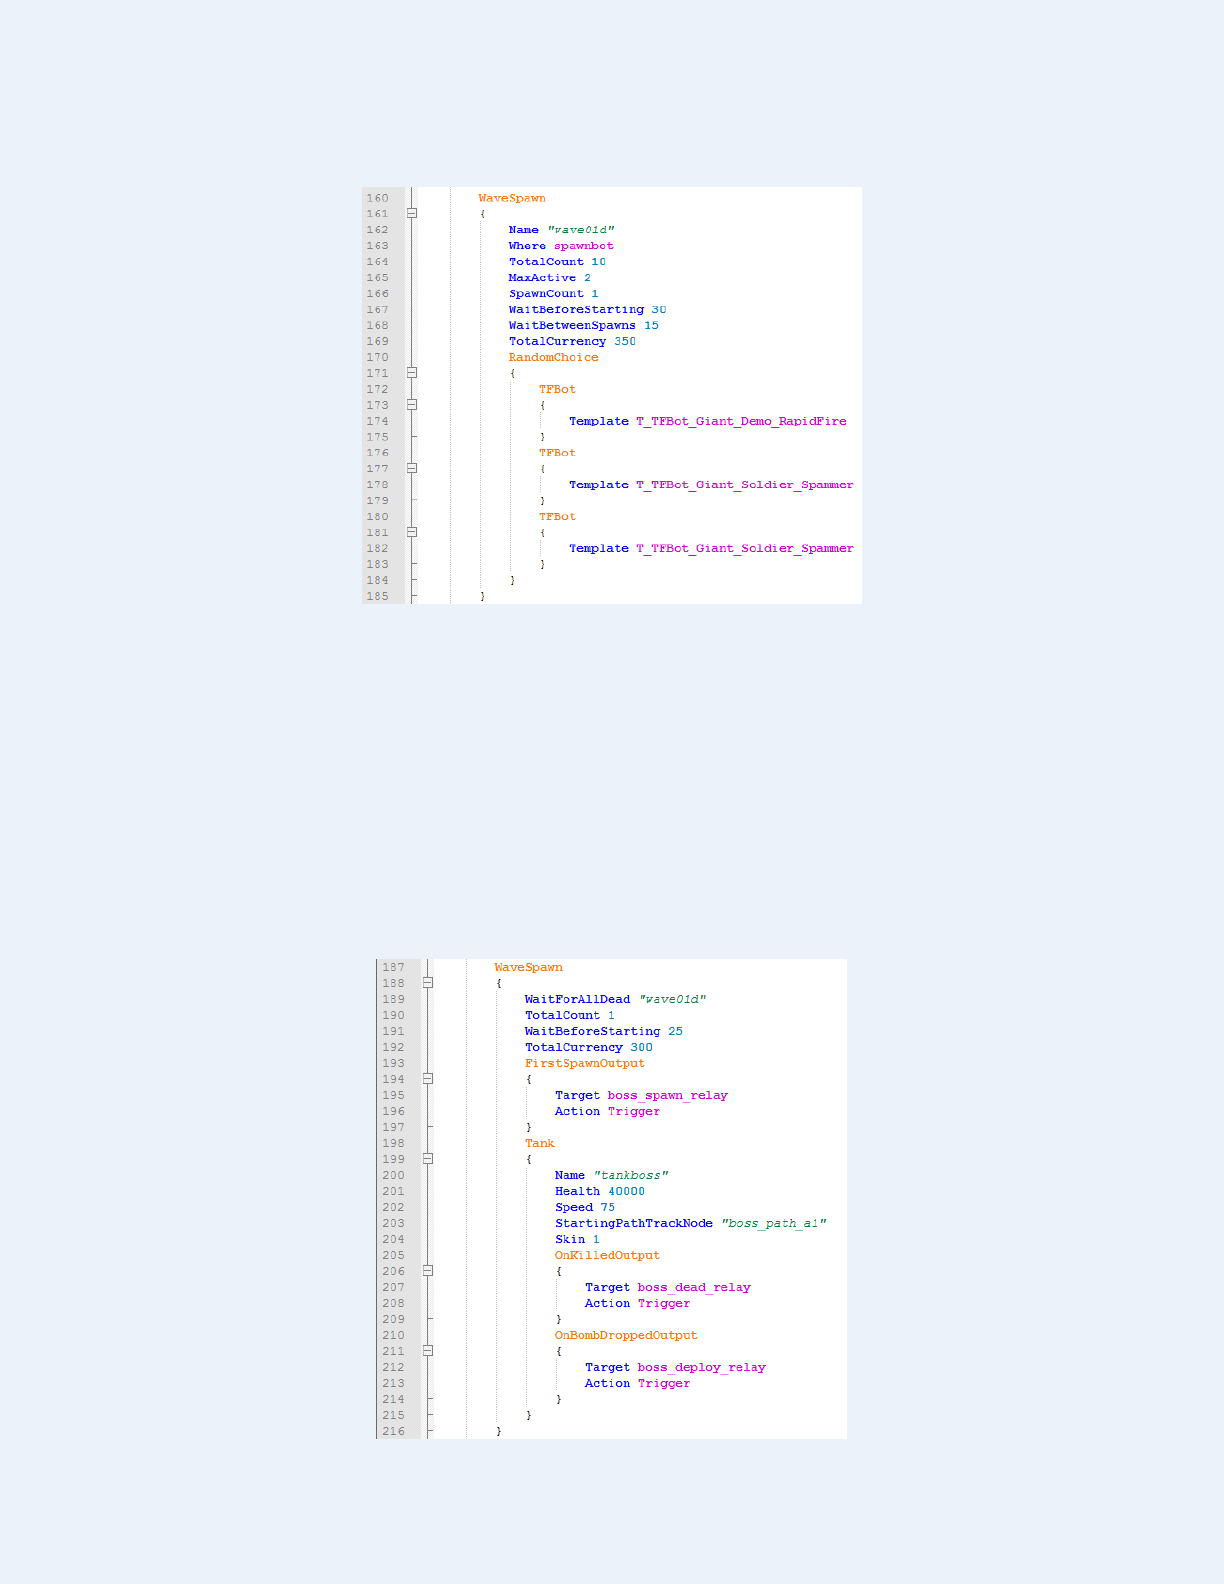
Task: Collapse the WaveSpawn fold marker at line 161
Action: [x=411, y=213]
